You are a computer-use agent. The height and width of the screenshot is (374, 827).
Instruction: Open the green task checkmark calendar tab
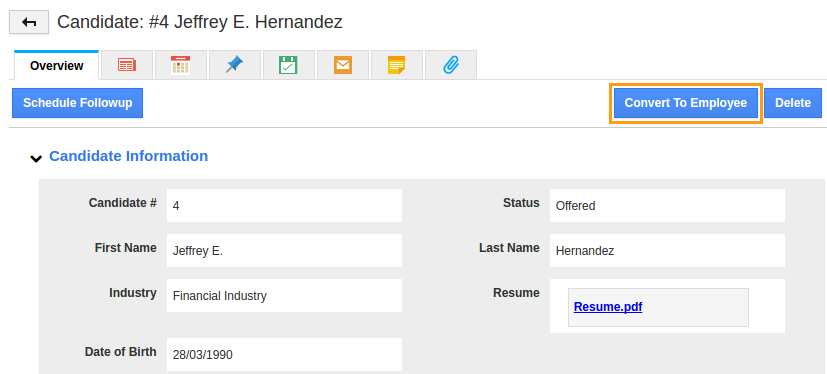pos(289,65)
